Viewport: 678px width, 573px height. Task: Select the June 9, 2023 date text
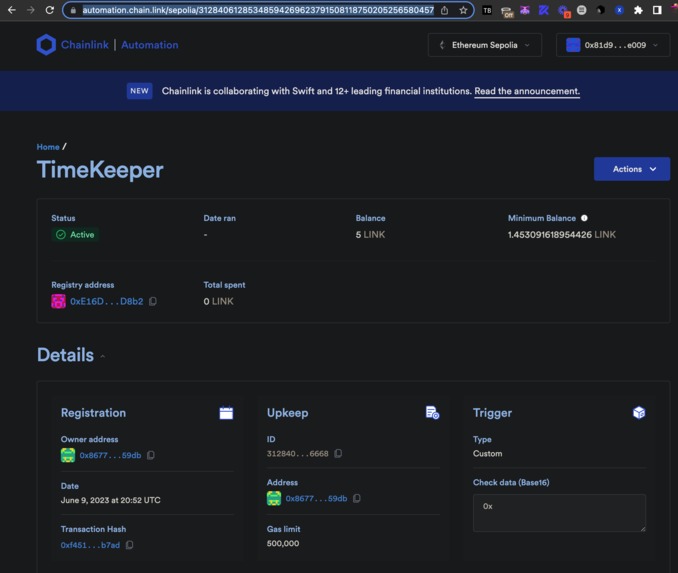[x=110, y=500]
